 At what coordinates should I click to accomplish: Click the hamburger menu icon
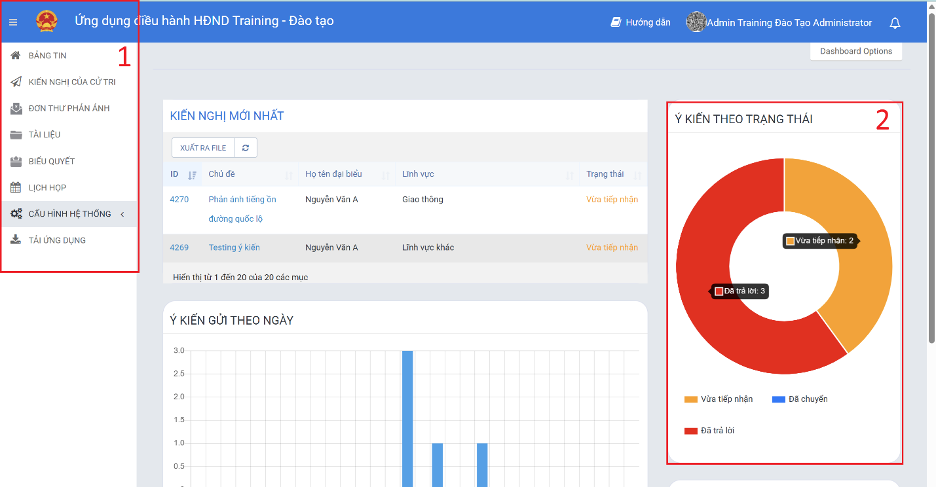[x=13, y=22]
